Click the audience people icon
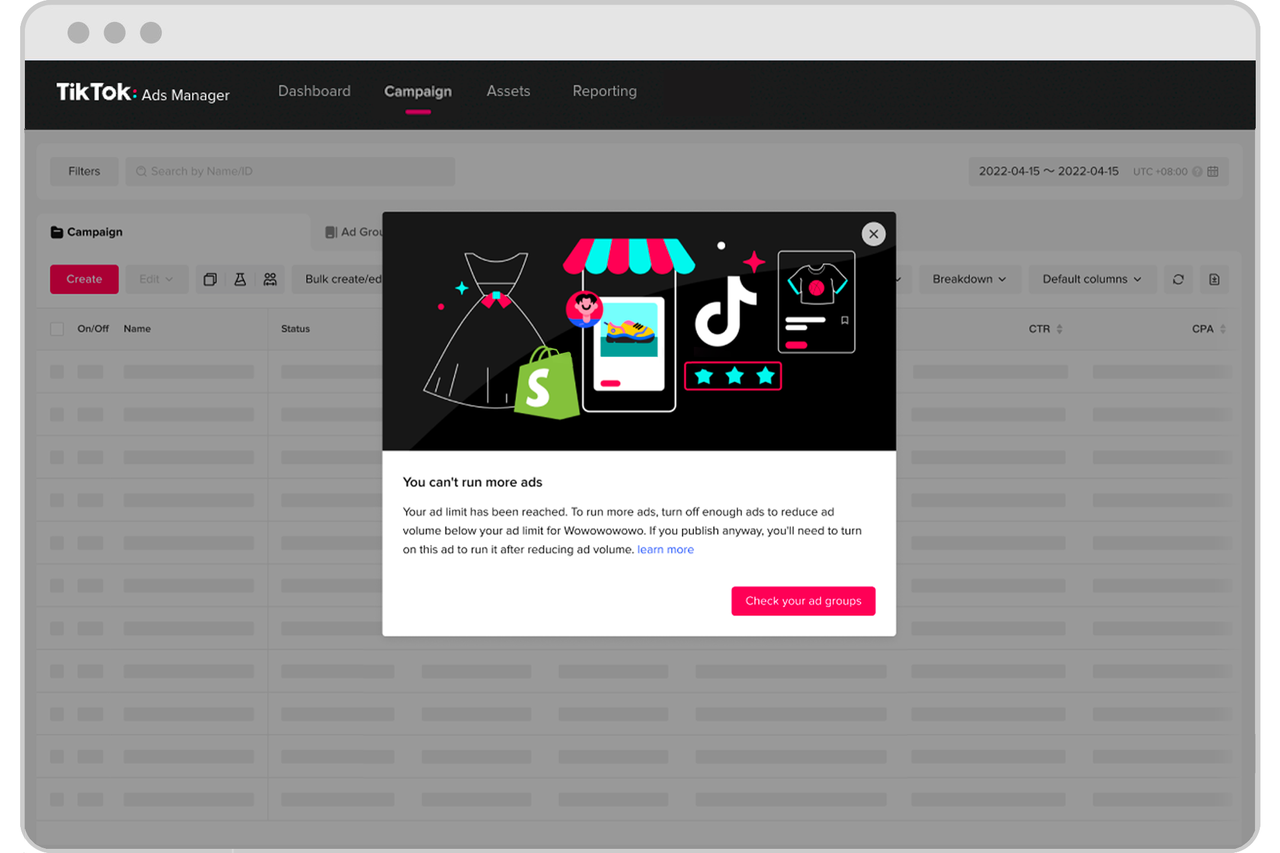The height and width of the screenshot is (853, 1280). pyautogui.click(x=270, y=279)
